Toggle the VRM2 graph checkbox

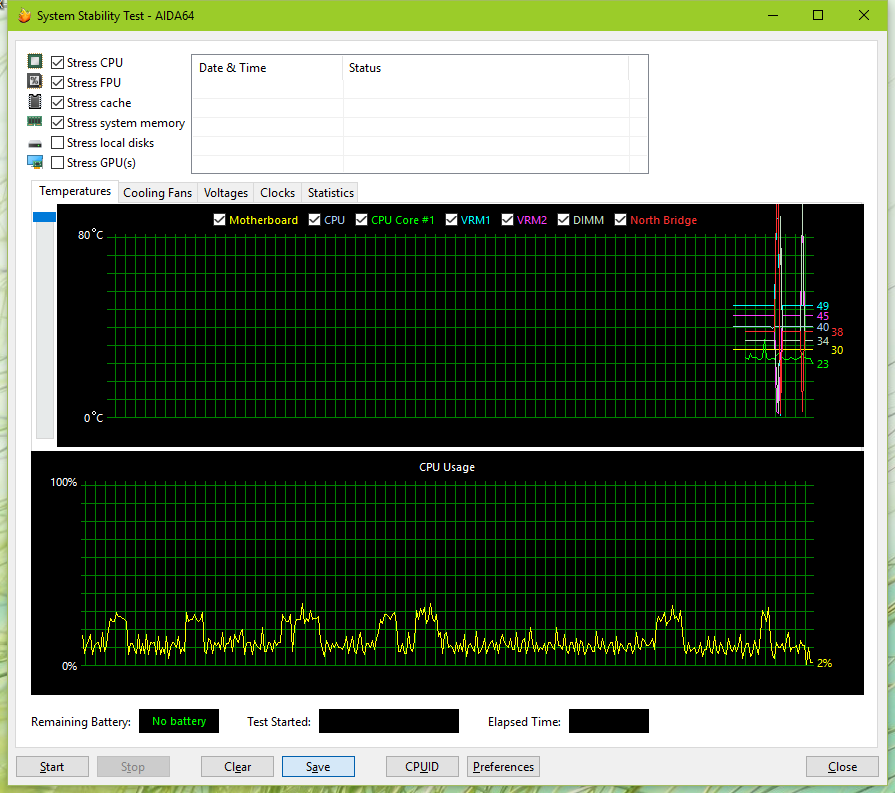[507, 220]
